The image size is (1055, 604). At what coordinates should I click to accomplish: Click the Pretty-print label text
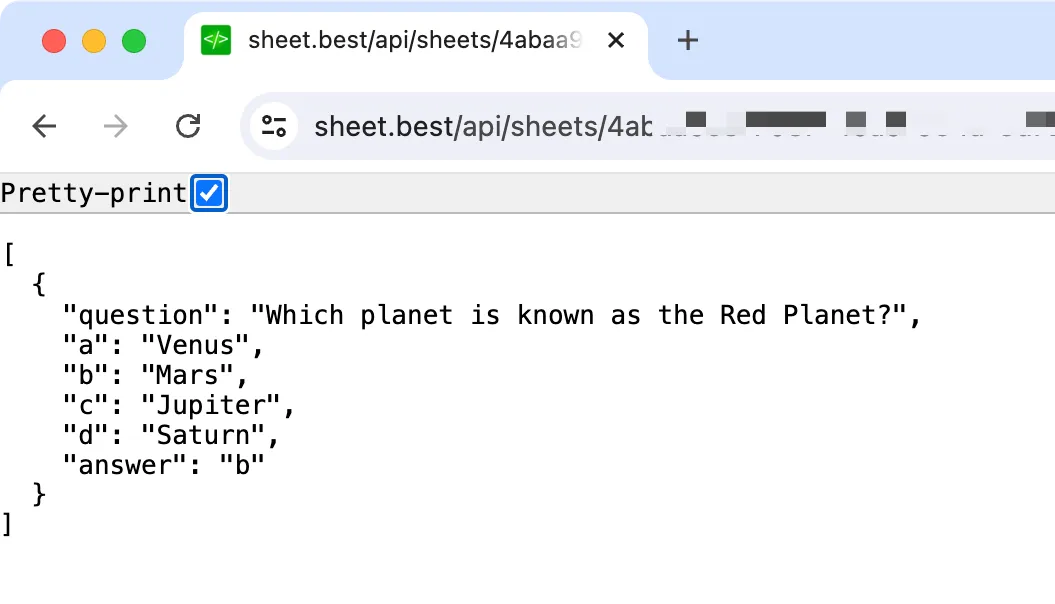93,193
